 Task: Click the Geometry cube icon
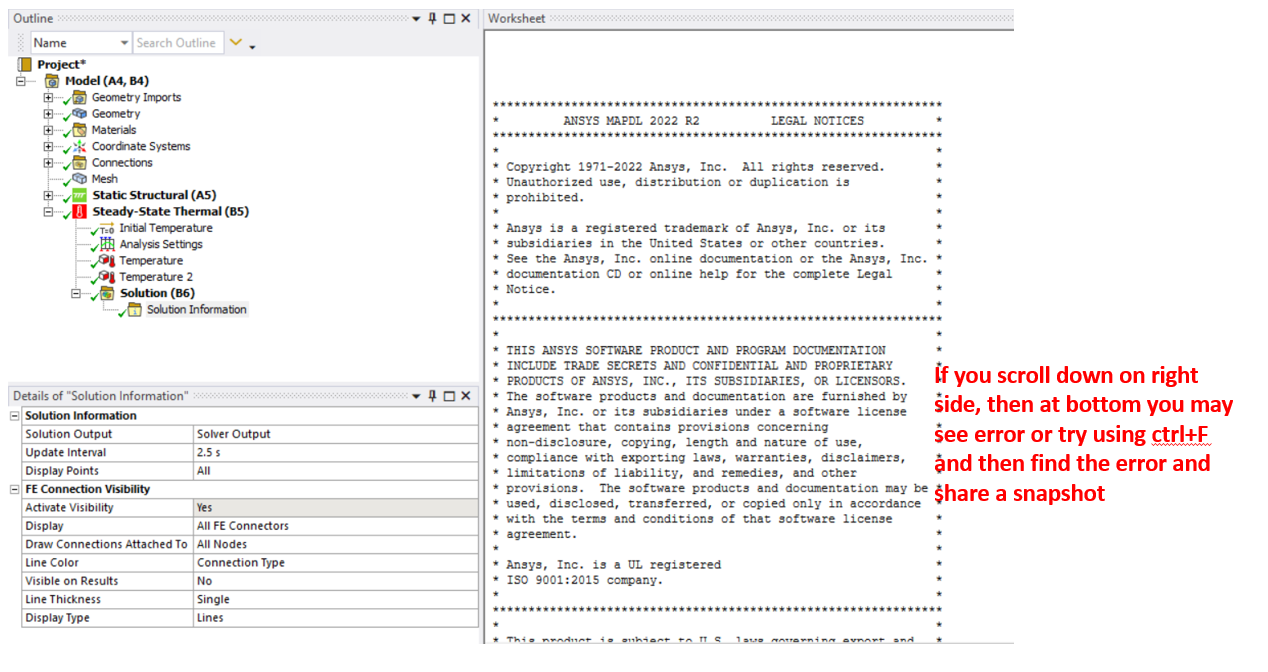click(79, 114)
